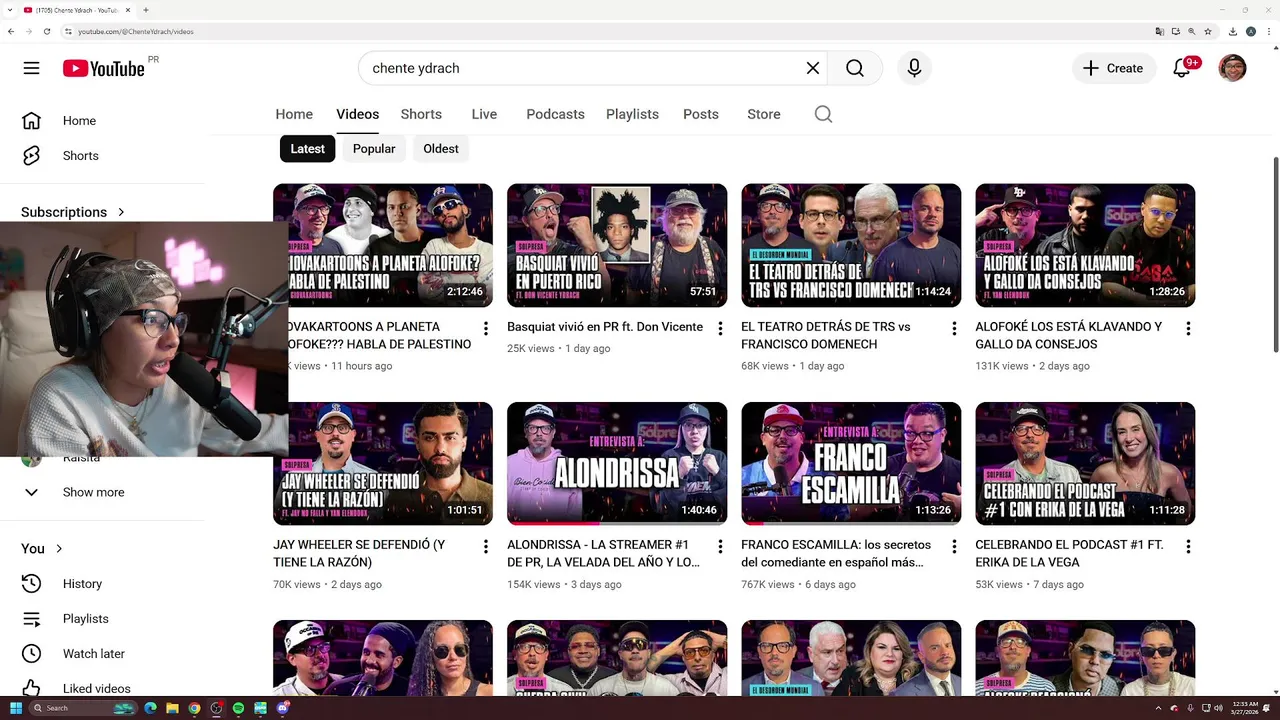The height and width of the screenshot is (720, 1280).
Task: Open options for ALOFOKÉ LOS ESTÁ KLAVANDO video
Action: [1188, 328]
